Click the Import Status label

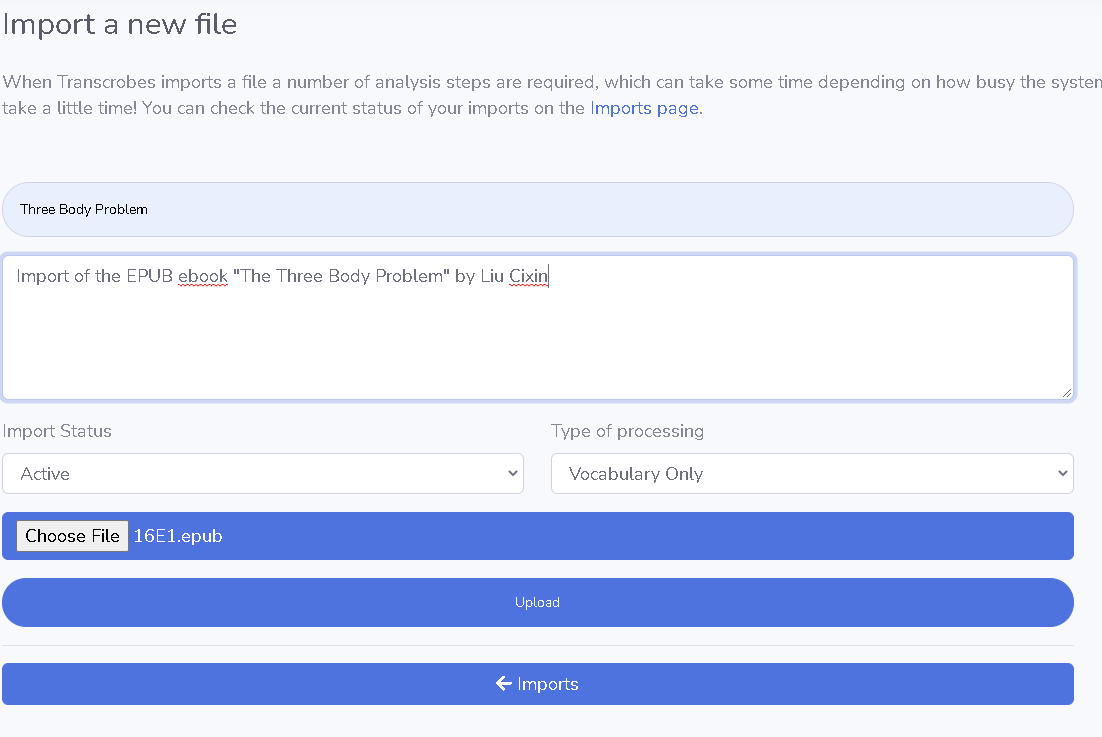[57, 431]
